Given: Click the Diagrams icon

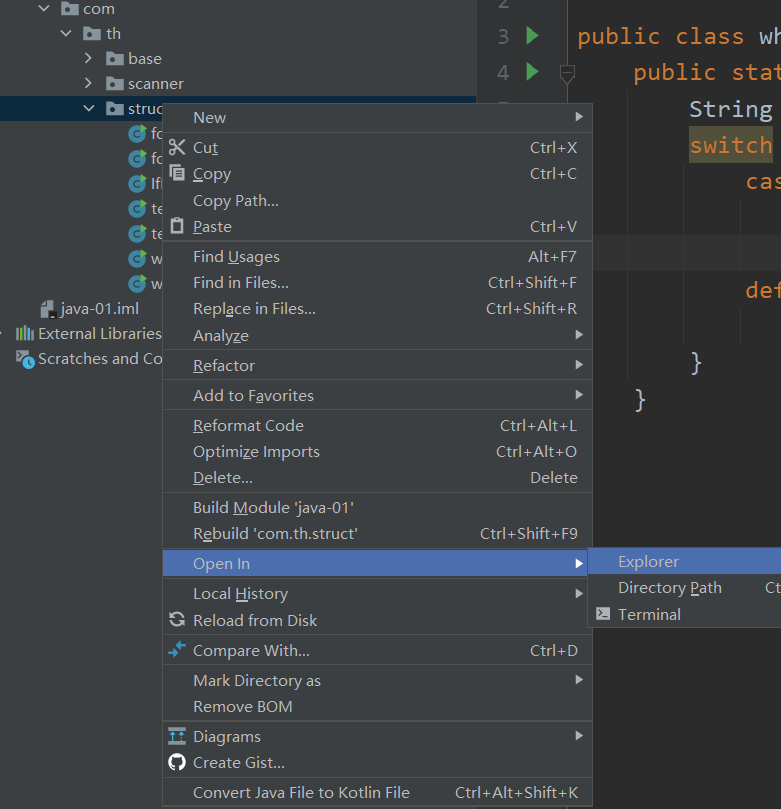Looking at the screenshot, I should 177,736.
